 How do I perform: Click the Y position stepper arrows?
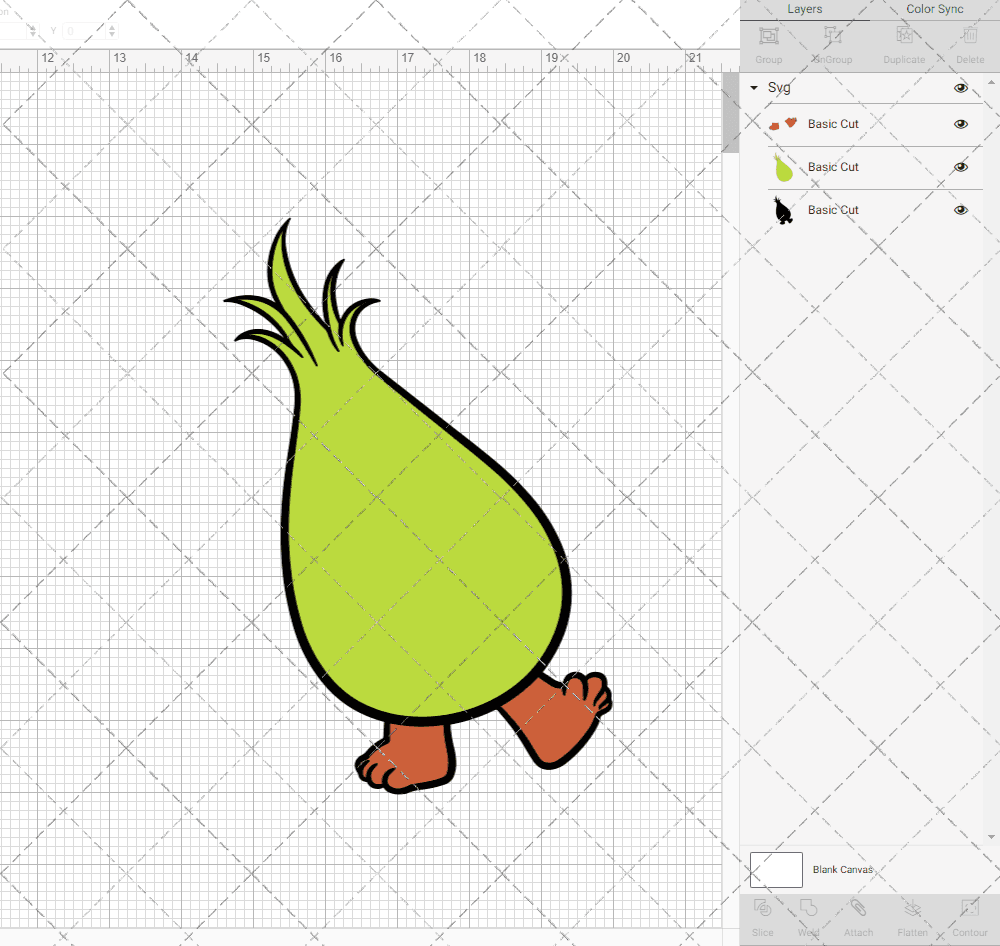[x=112, y=31]
